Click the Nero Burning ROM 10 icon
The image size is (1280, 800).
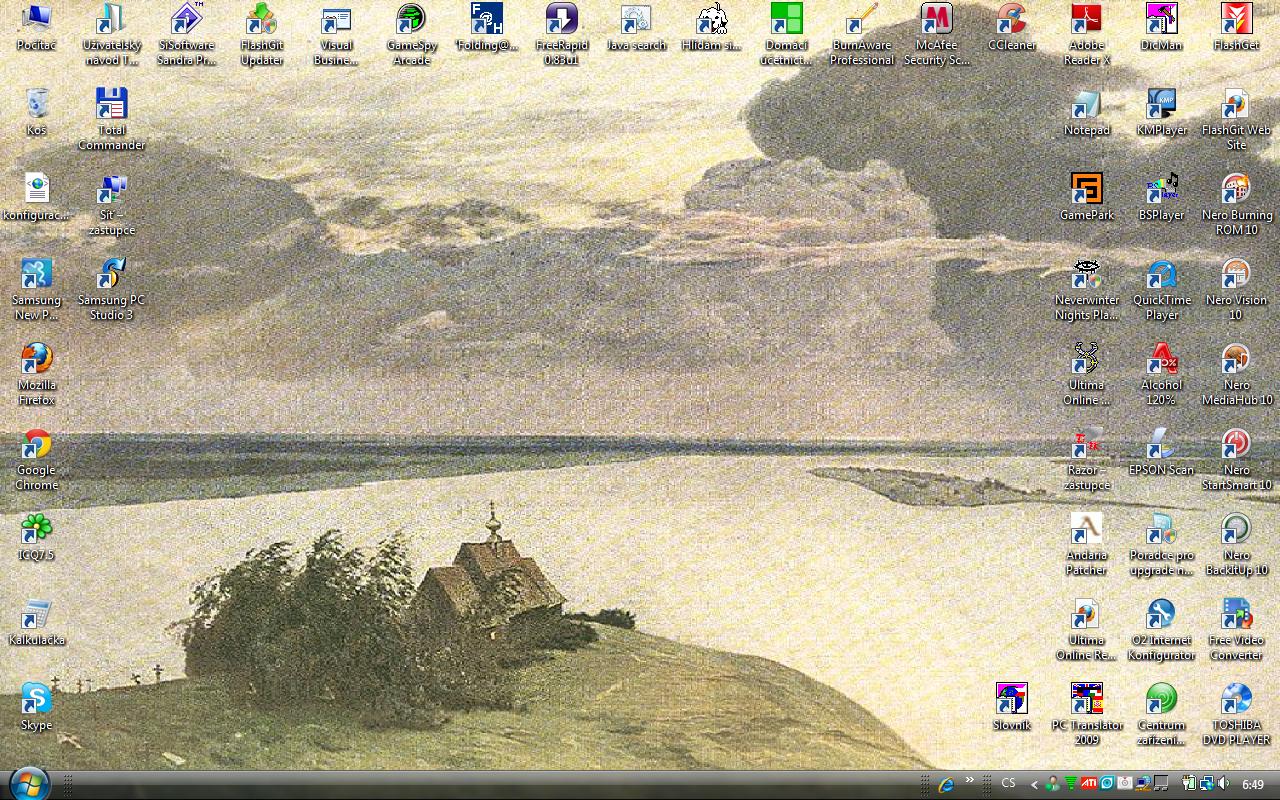coord(1236,190)
